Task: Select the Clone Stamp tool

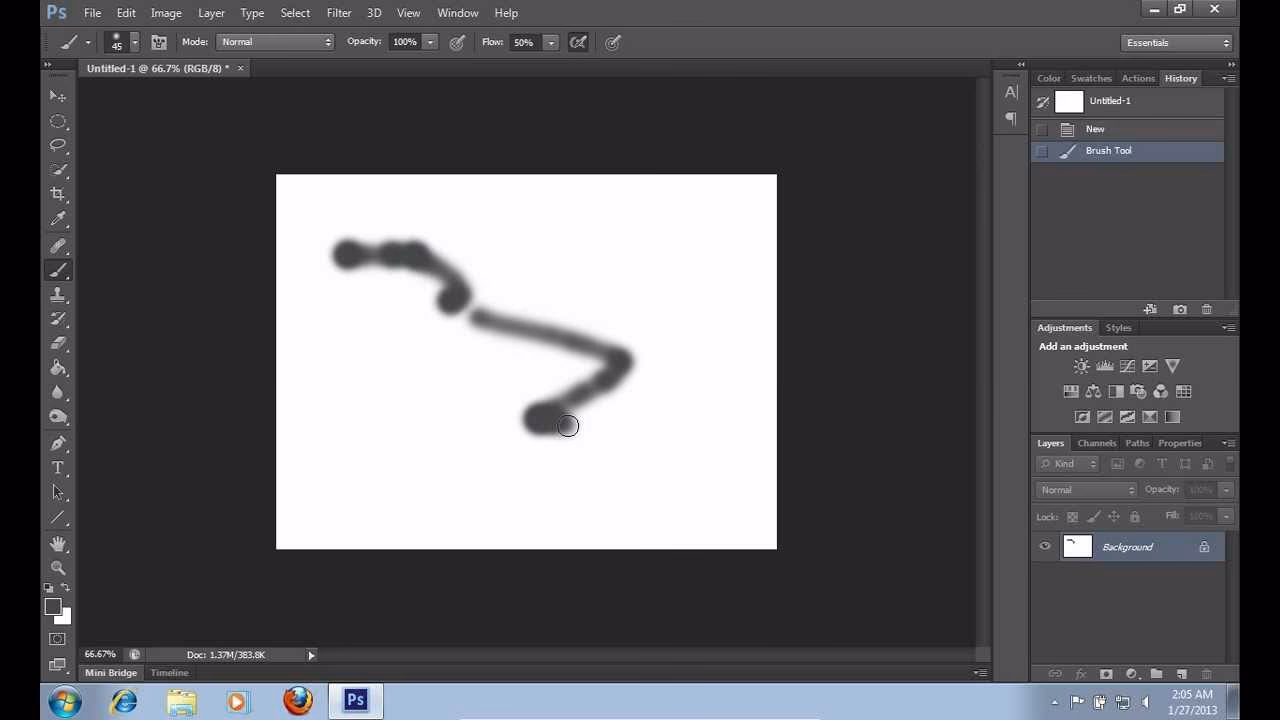Action: (57, 294)
